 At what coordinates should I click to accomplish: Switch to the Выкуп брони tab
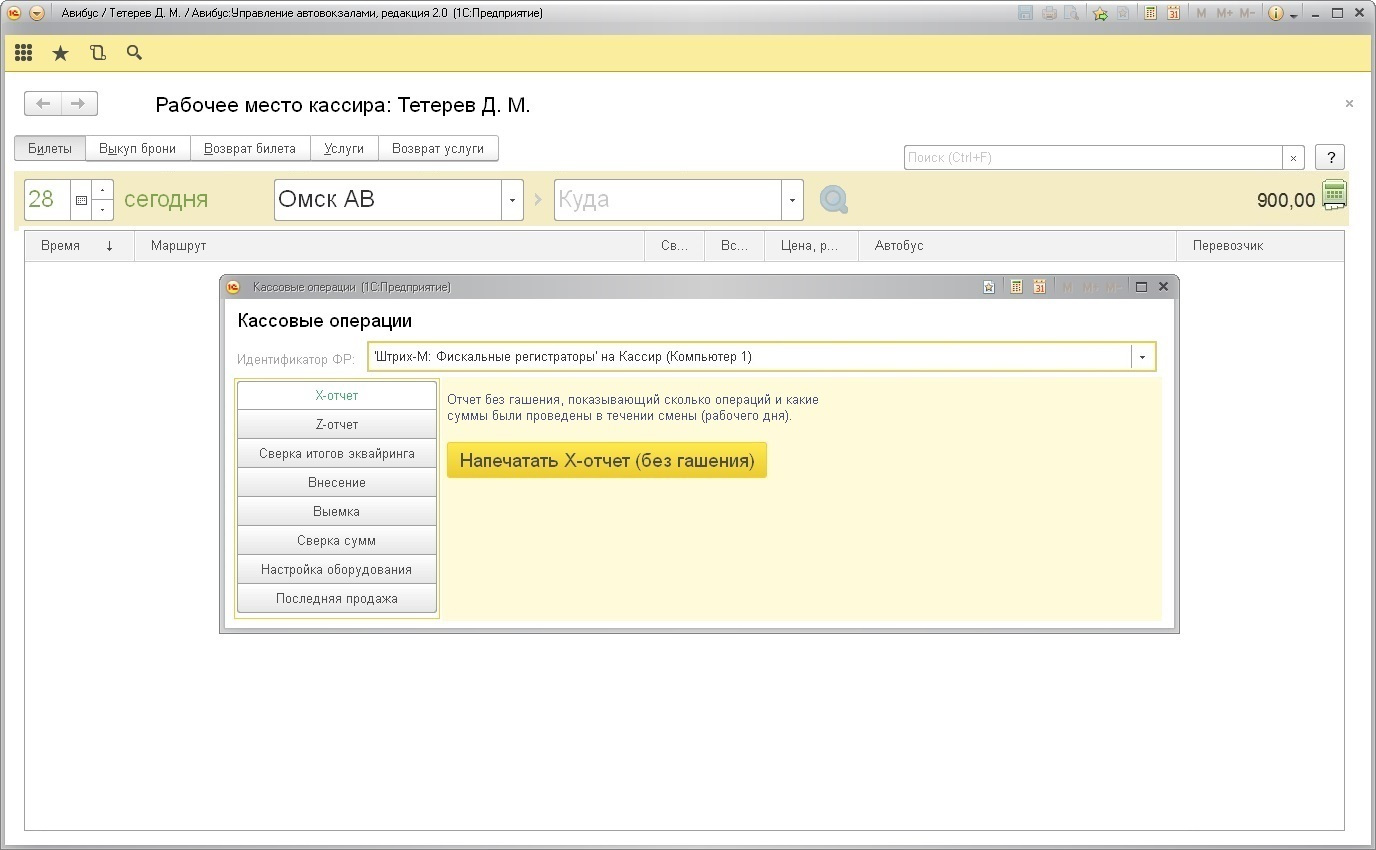tap(137, 148)
